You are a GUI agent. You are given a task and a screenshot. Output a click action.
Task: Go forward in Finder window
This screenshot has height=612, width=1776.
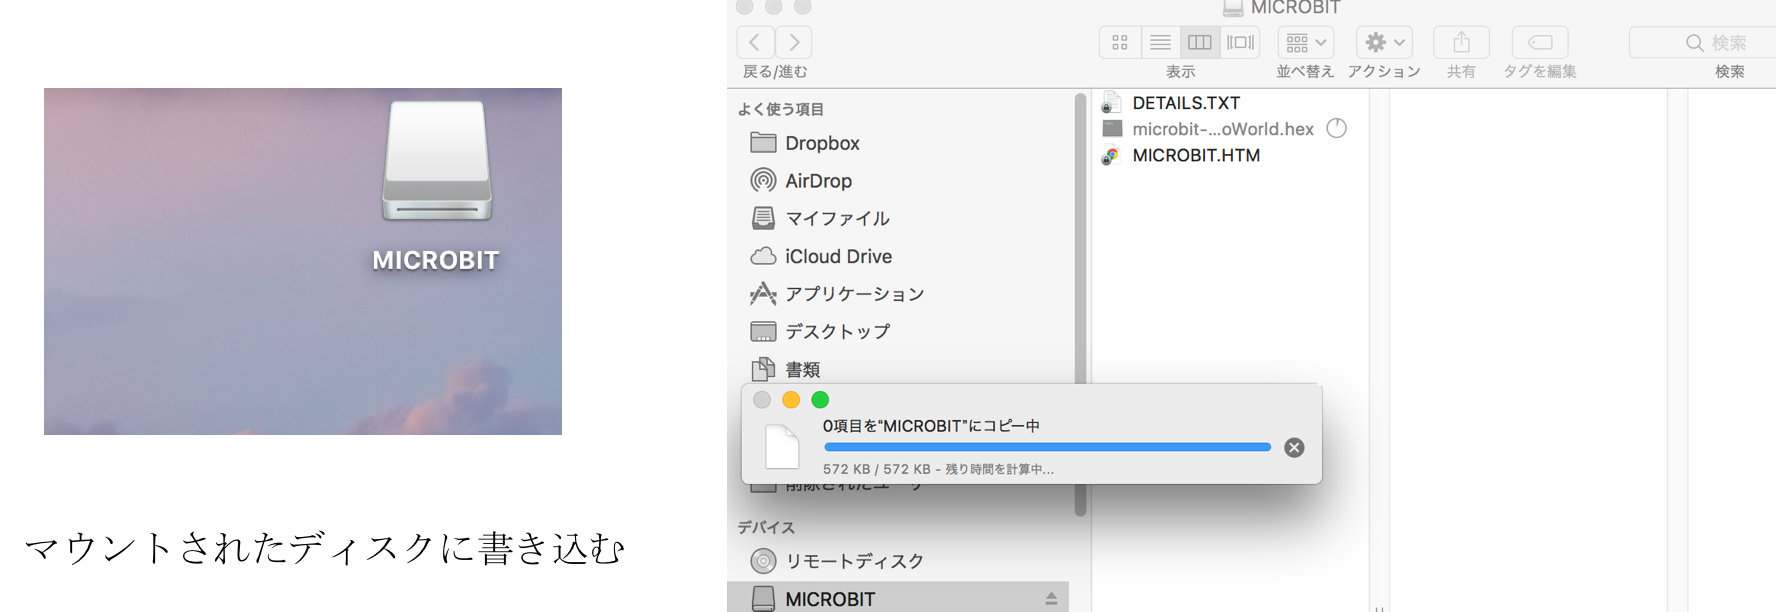tap(794, 42)
